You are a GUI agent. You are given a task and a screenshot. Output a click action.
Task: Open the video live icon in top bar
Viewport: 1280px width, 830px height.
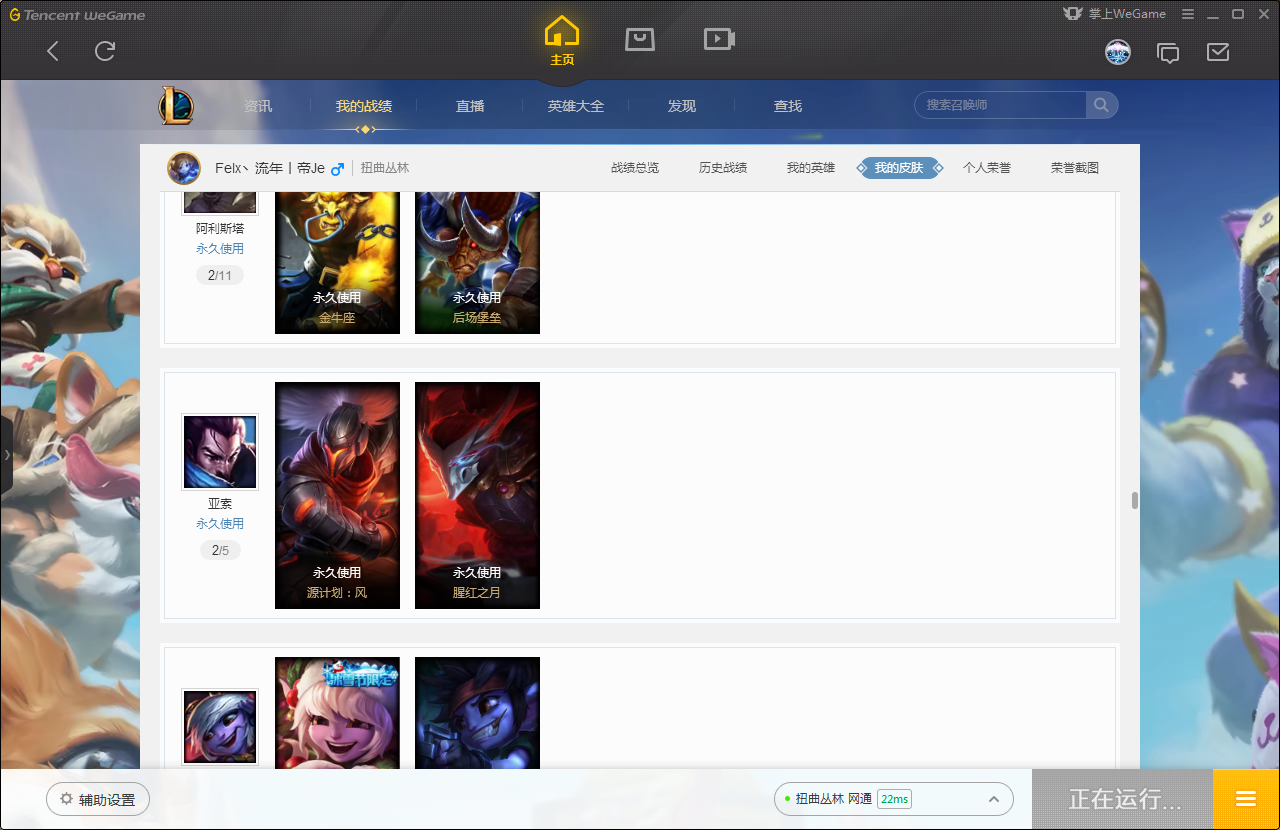719,39
